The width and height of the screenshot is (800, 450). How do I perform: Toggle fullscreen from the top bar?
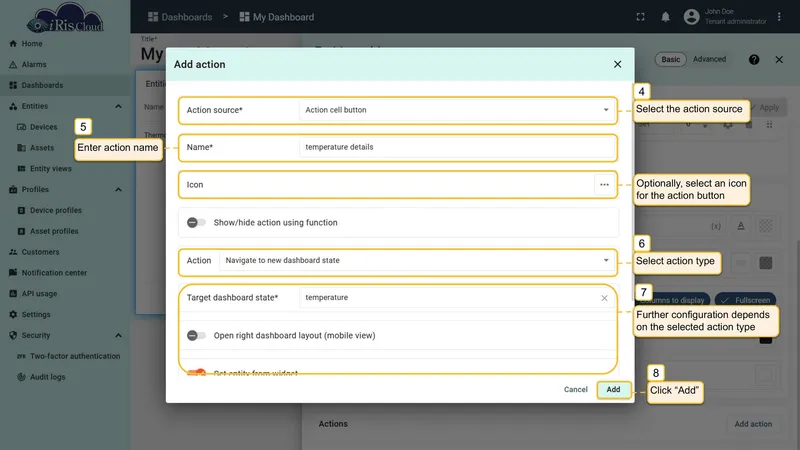[640, 17]
